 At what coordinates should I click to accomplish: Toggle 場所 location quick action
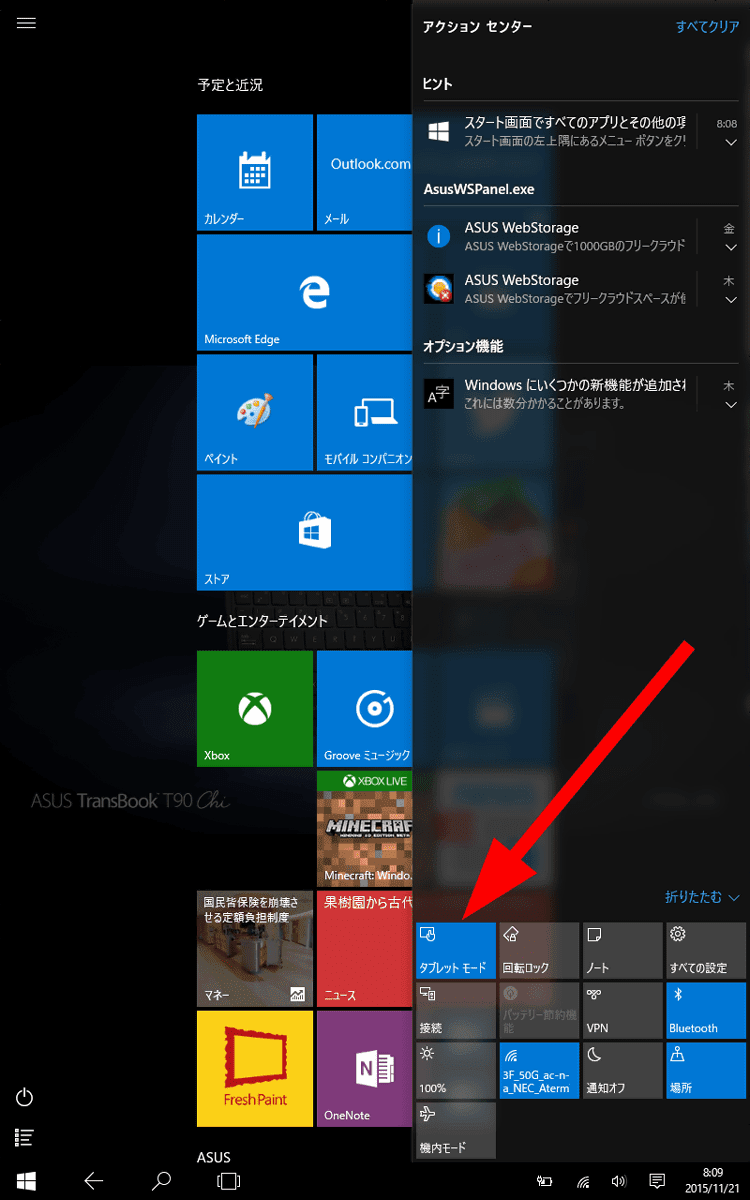pos(706,1070)
